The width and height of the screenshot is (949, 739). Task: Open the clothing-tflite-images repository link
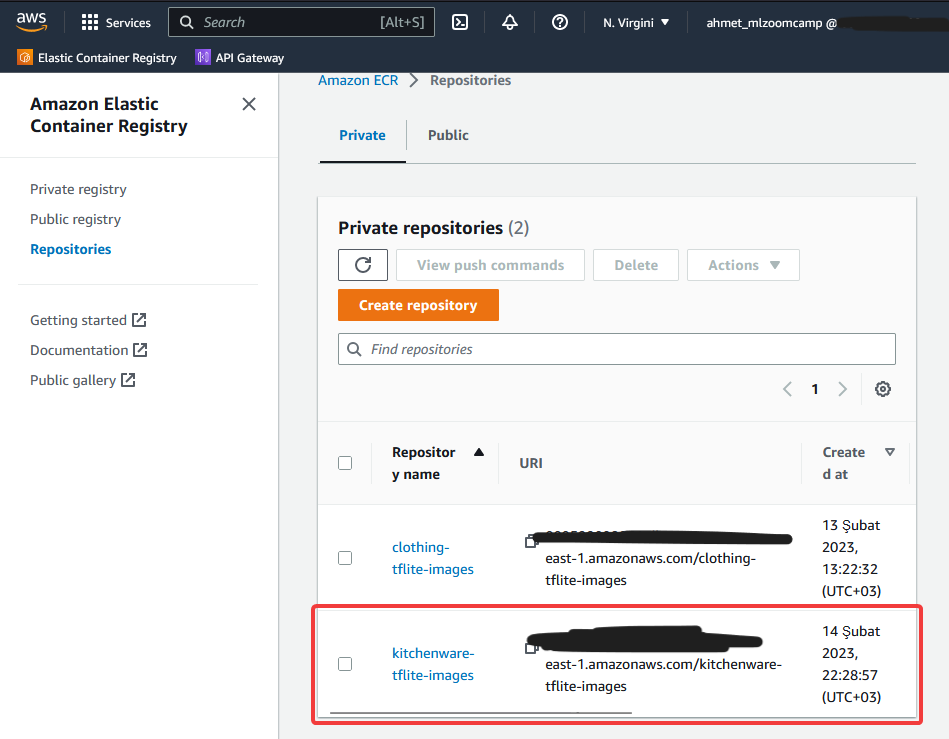click(433, 558)
